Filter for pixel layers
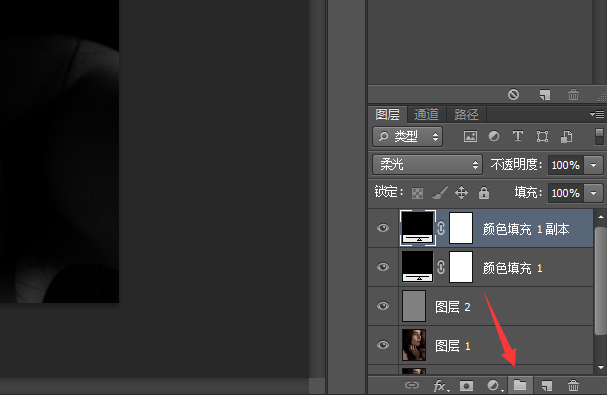Viewport: 607px width, 395px height. 470,136
